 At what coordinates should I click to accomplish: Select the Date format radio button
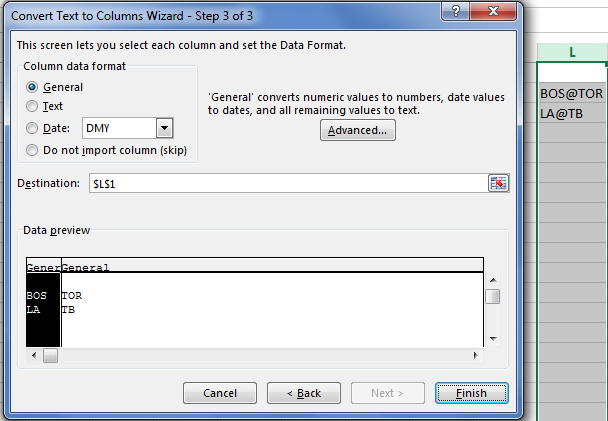(32, 128)
